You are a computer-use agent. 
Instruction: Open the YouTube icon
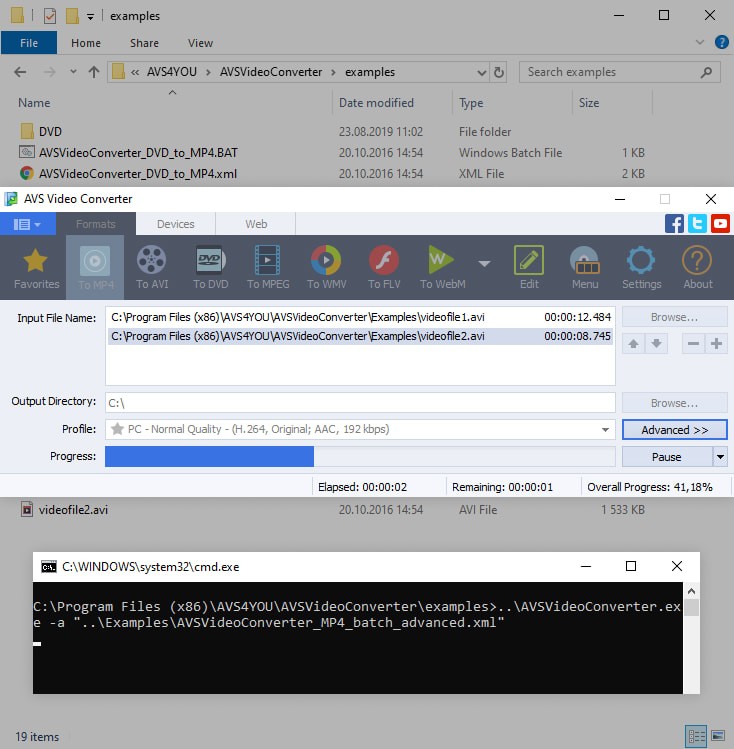720,224
